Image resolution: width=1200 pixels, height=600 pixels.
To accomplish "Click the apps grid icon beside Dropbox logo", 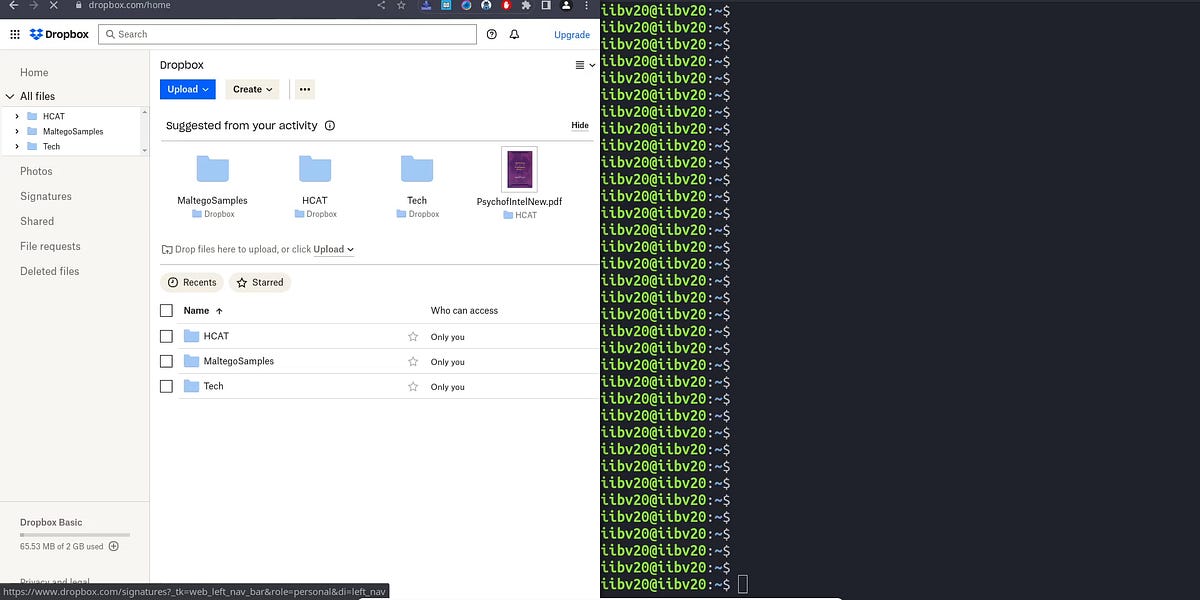I will tap(14, 33).
